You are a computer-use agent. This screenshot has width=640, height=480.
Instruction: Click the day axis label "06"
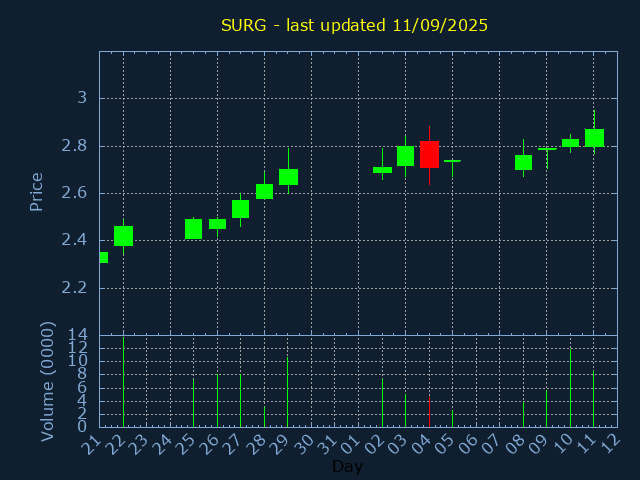467,443
